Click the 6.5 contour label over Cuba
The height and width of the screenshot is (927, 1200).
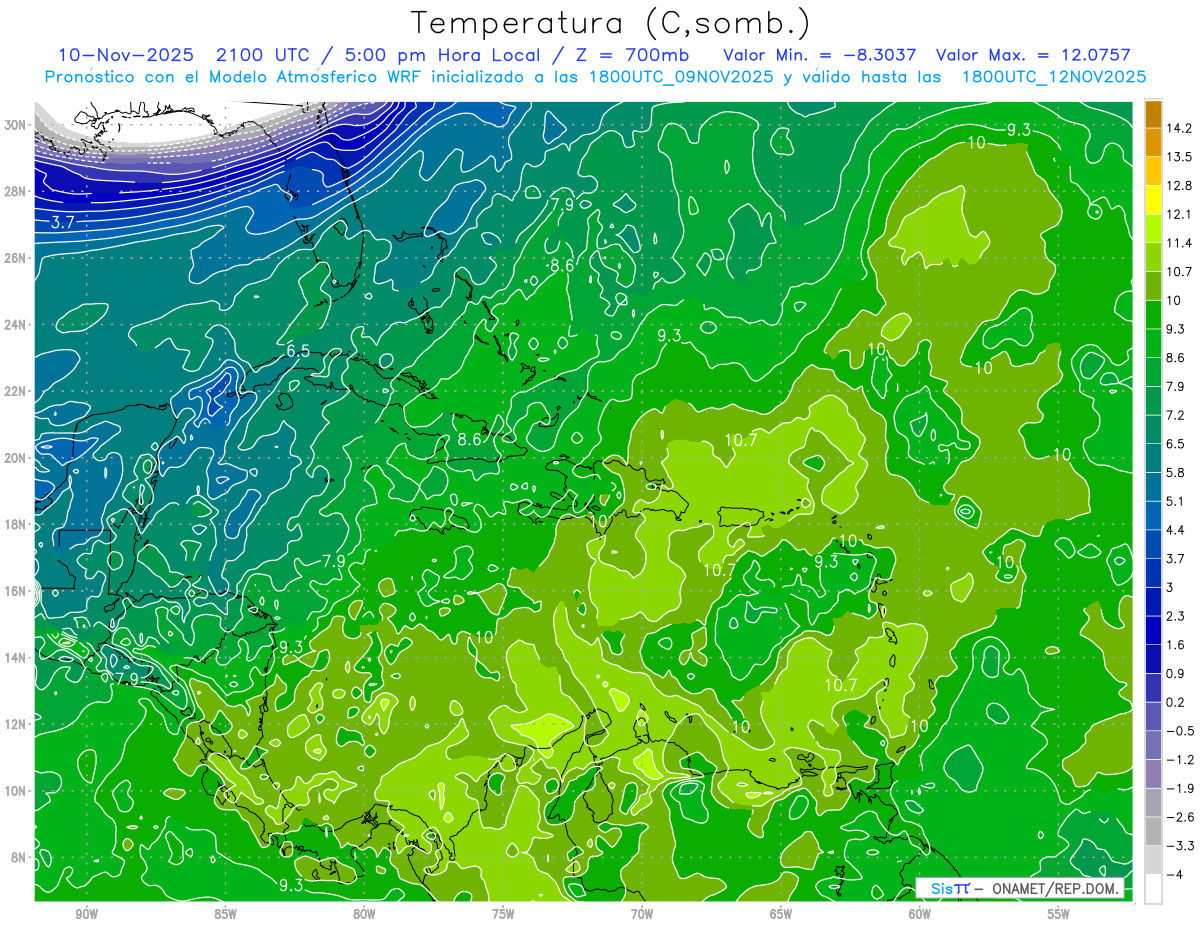(x=298, y=350)
